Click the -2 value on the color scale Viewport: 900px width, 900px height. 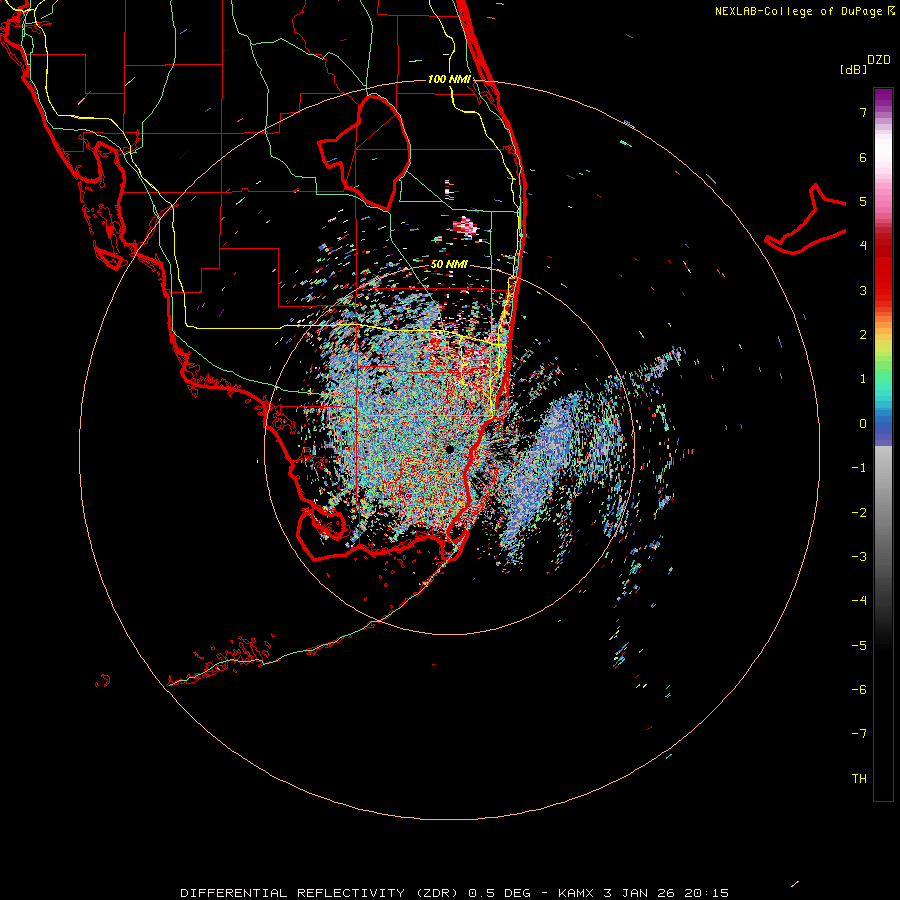(x=859, y=513)
